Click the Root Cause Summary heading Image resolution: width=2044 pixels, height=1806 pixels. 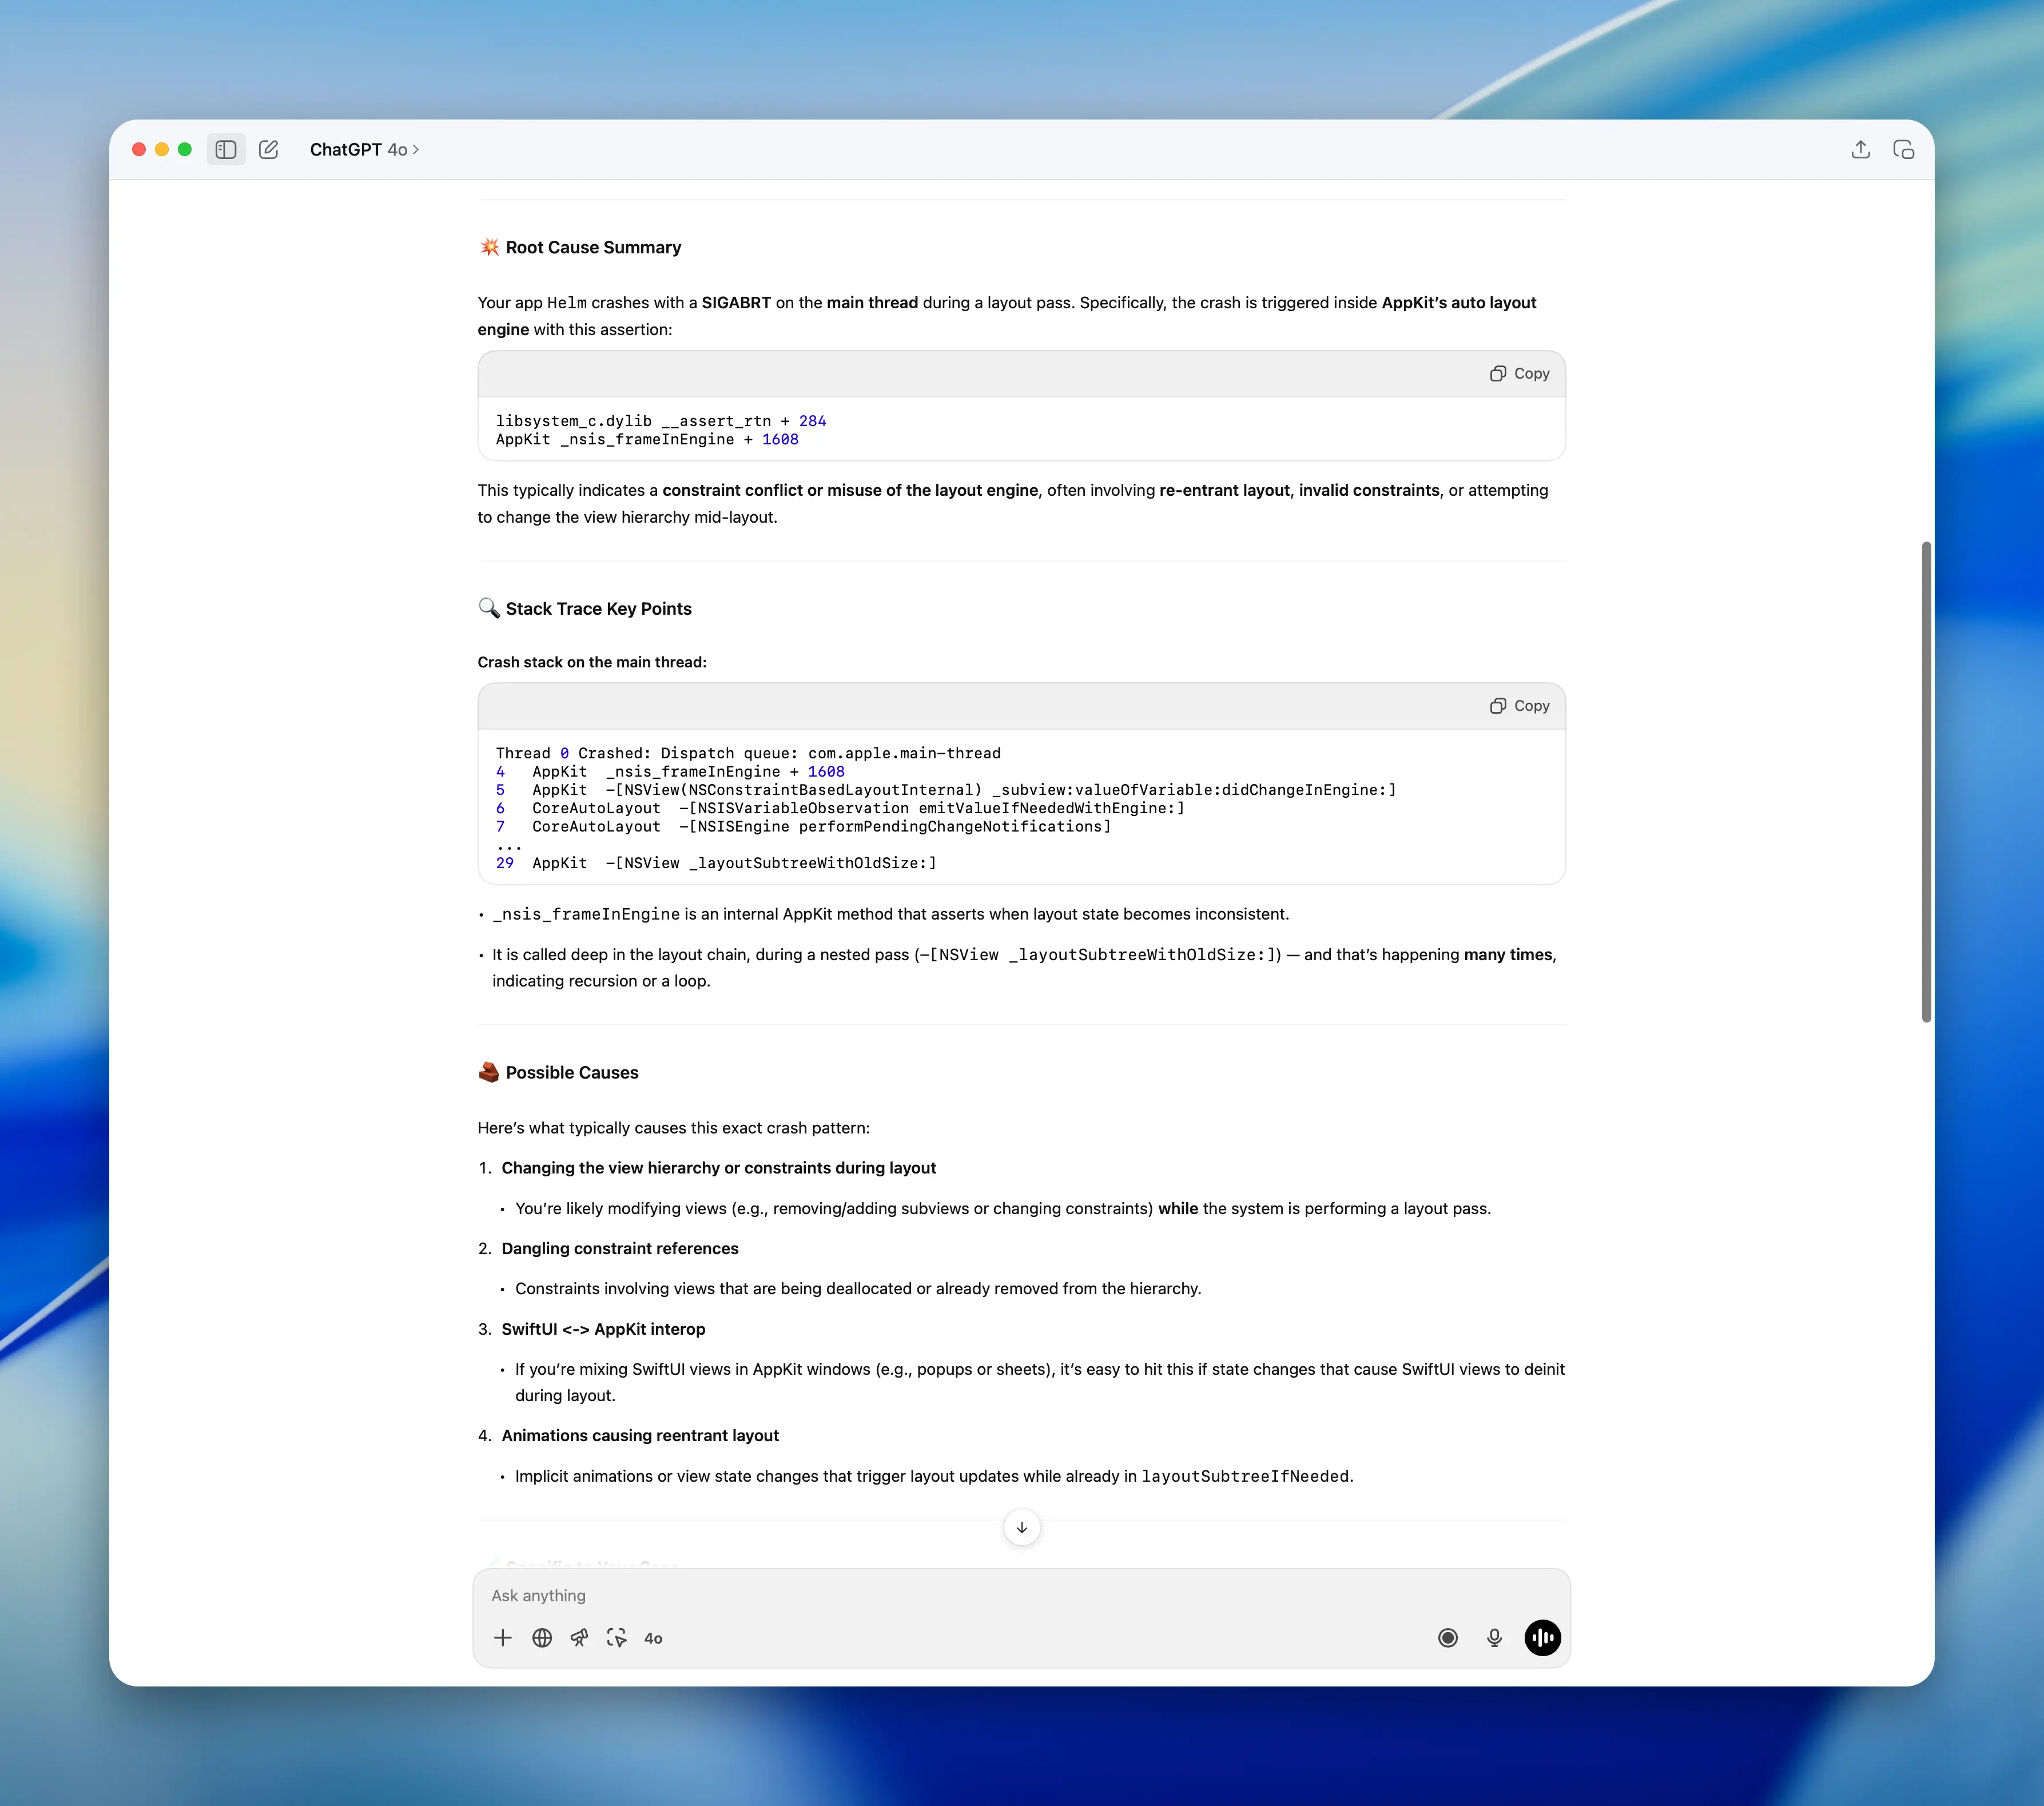[x=593, y=247]
